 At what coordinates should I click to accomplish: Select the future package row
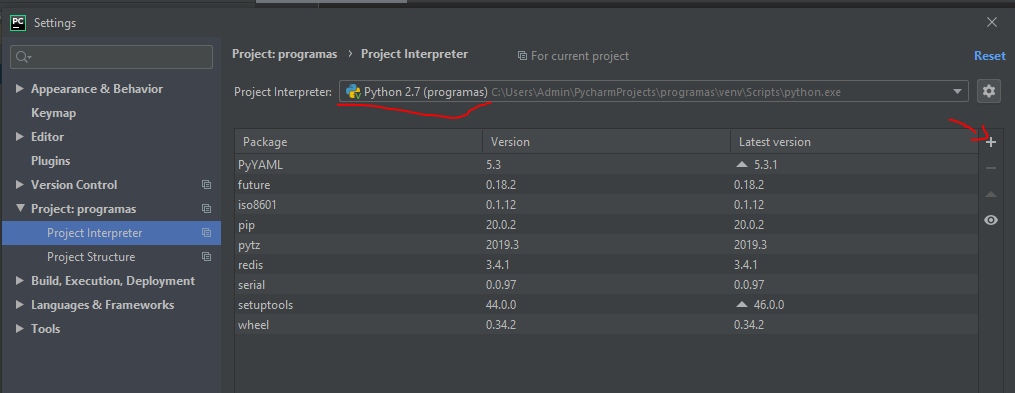[606, 185]
